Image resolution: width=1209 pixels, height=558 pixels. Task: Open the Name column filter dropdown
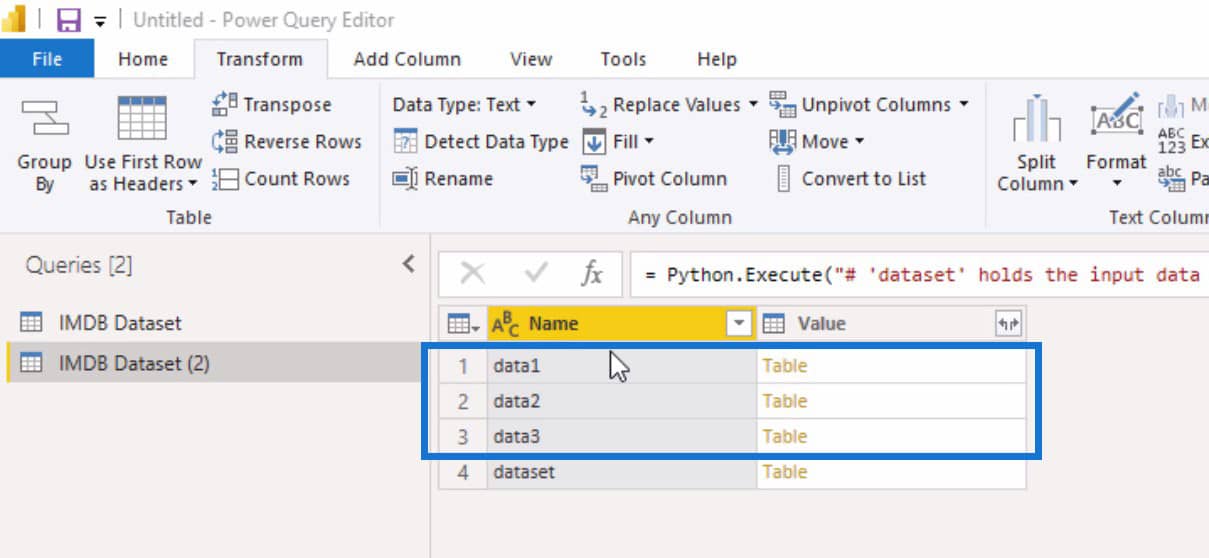pyautogui.click(x=738, y=323)
